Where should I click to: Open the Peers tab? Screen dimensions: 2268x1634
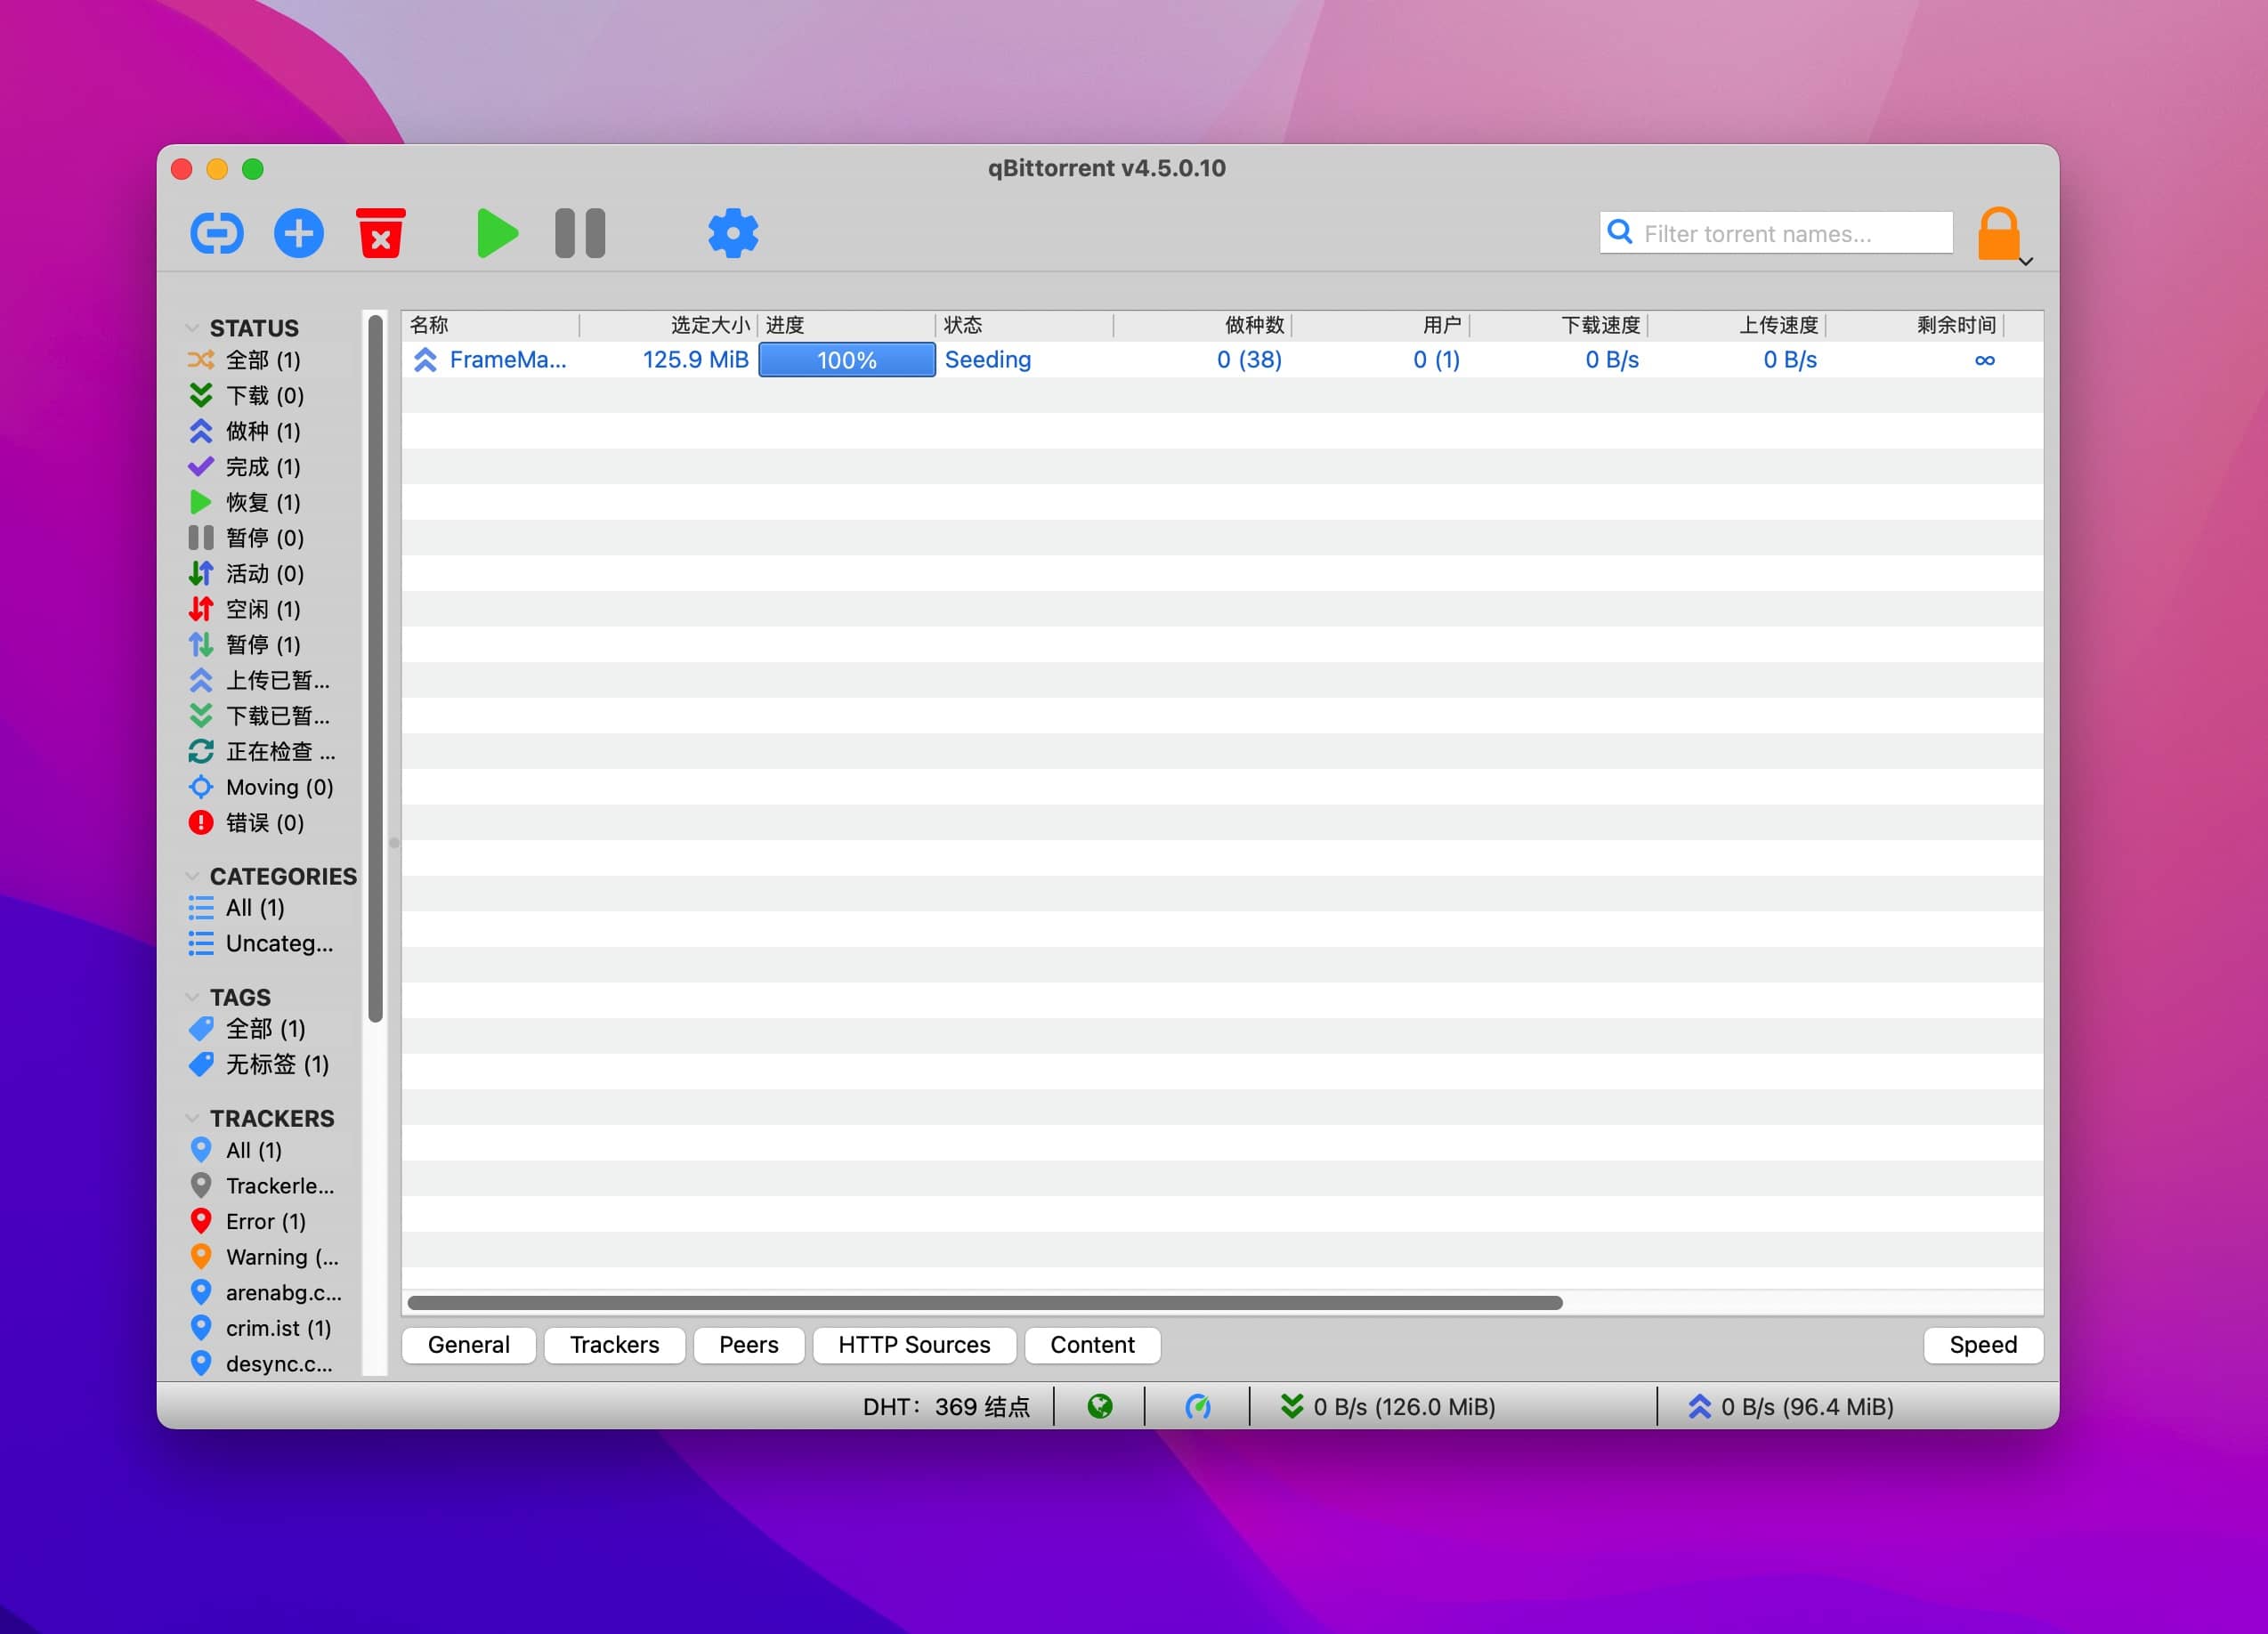pyautogui.click(x=749, y=1345)
